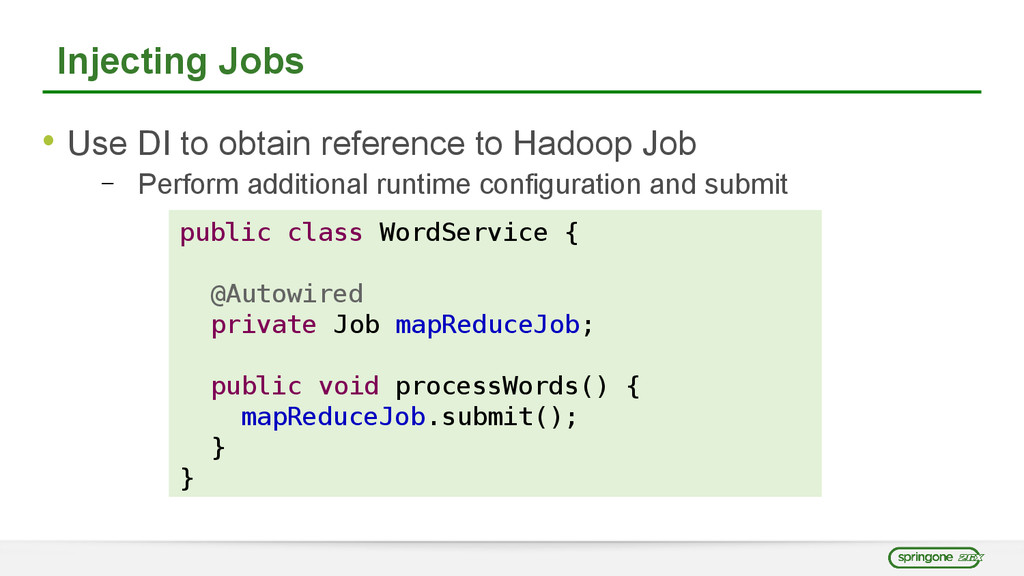Click the words "Hadoop Job" in bullet

(604, 145)
